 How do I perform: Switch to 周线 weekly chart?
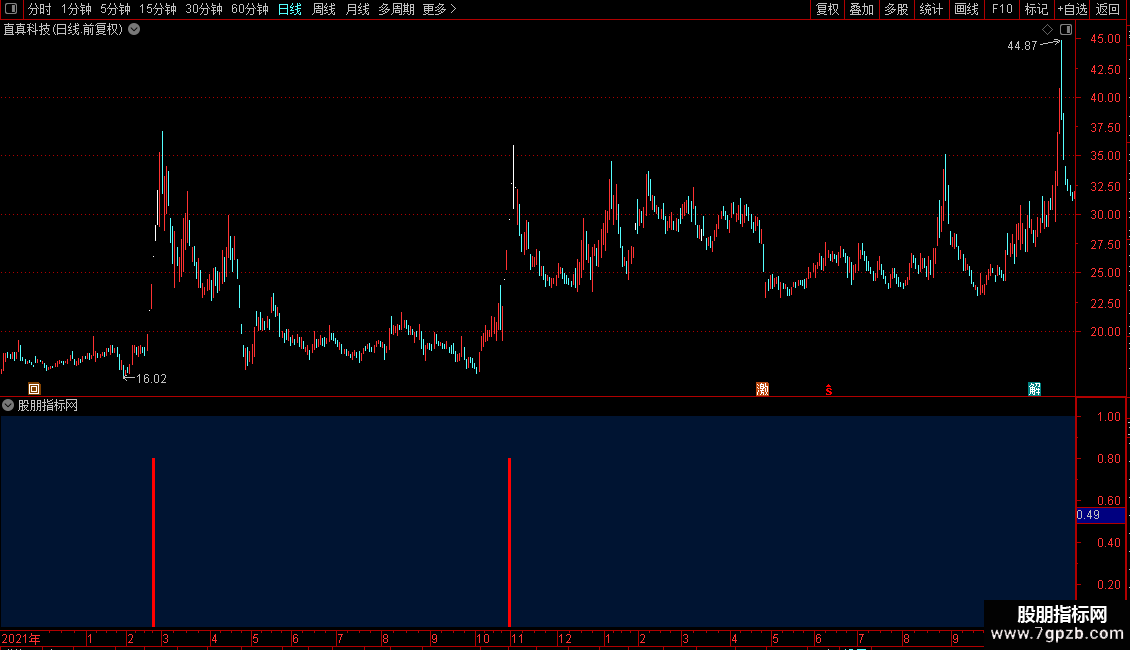pyautogui.click(x=324, y=9)
